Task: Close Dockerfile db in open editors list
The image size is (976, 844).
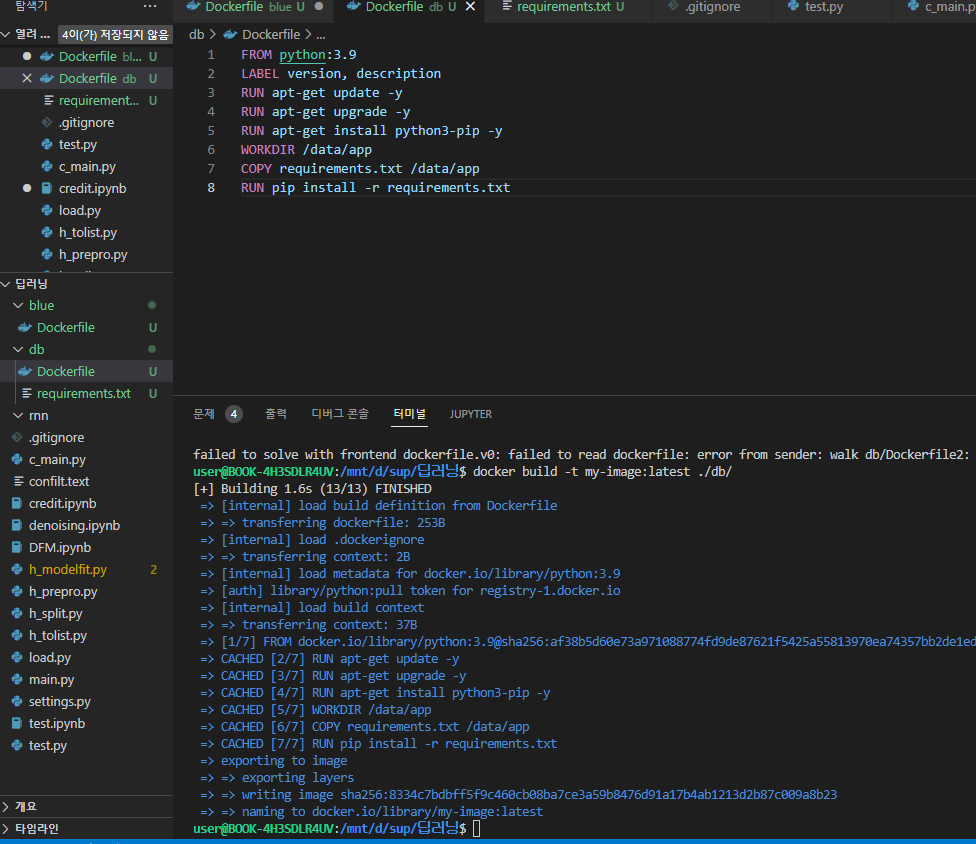Action: (x=27, y=78)
